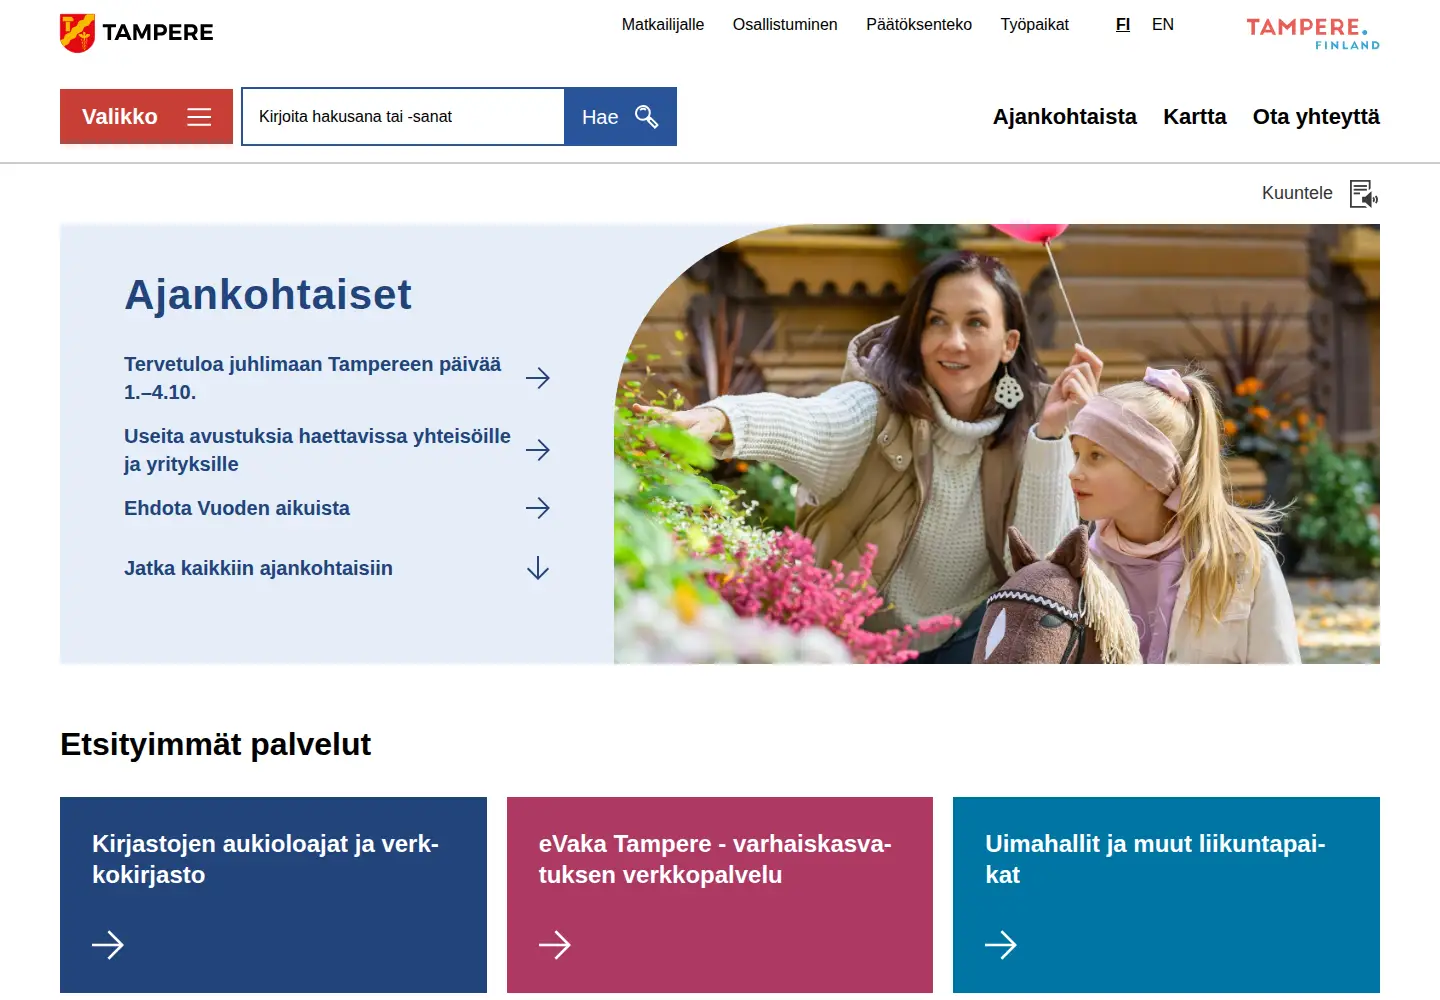Open Ehdota Vuoden aikuista link
The width and height of the screenshot is (1440, 1000).
click(237, 508)
